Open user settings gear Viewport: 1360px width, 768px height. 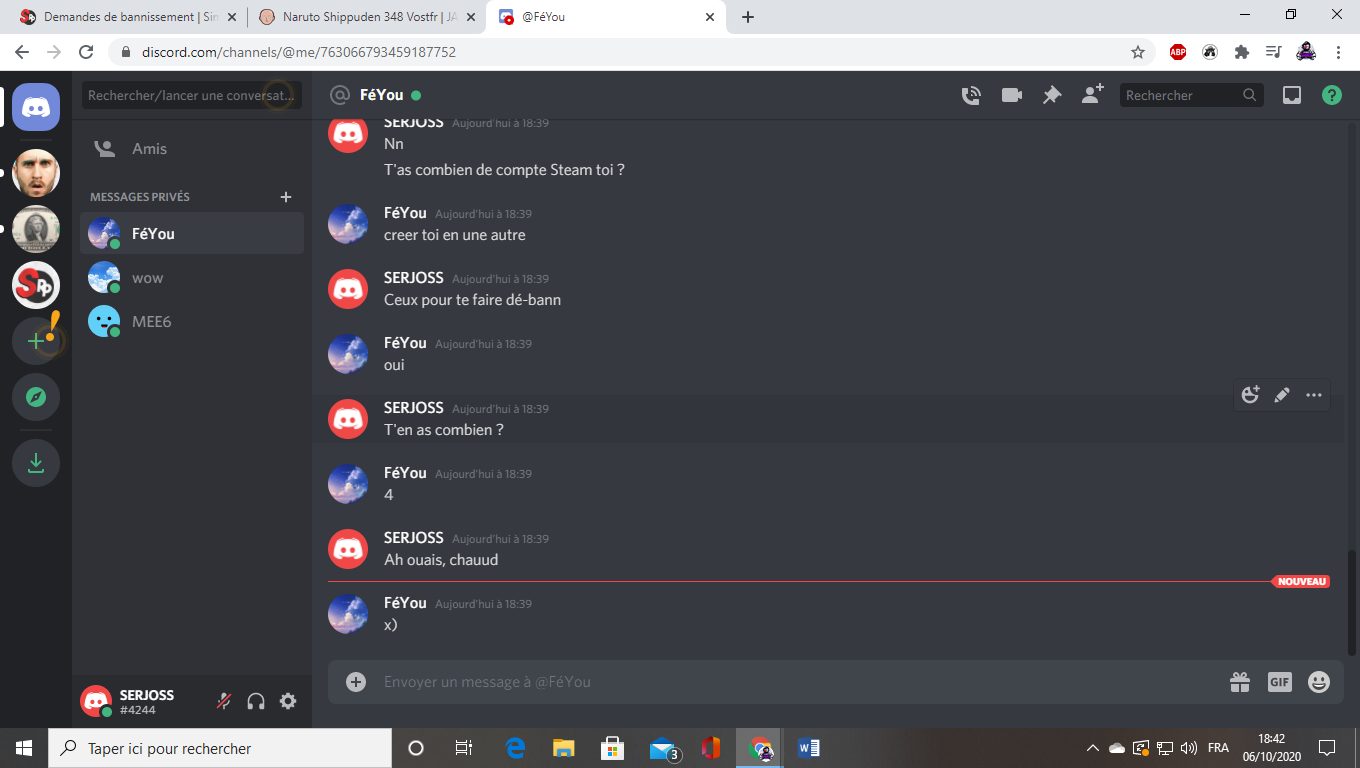(x=288, y=701)
